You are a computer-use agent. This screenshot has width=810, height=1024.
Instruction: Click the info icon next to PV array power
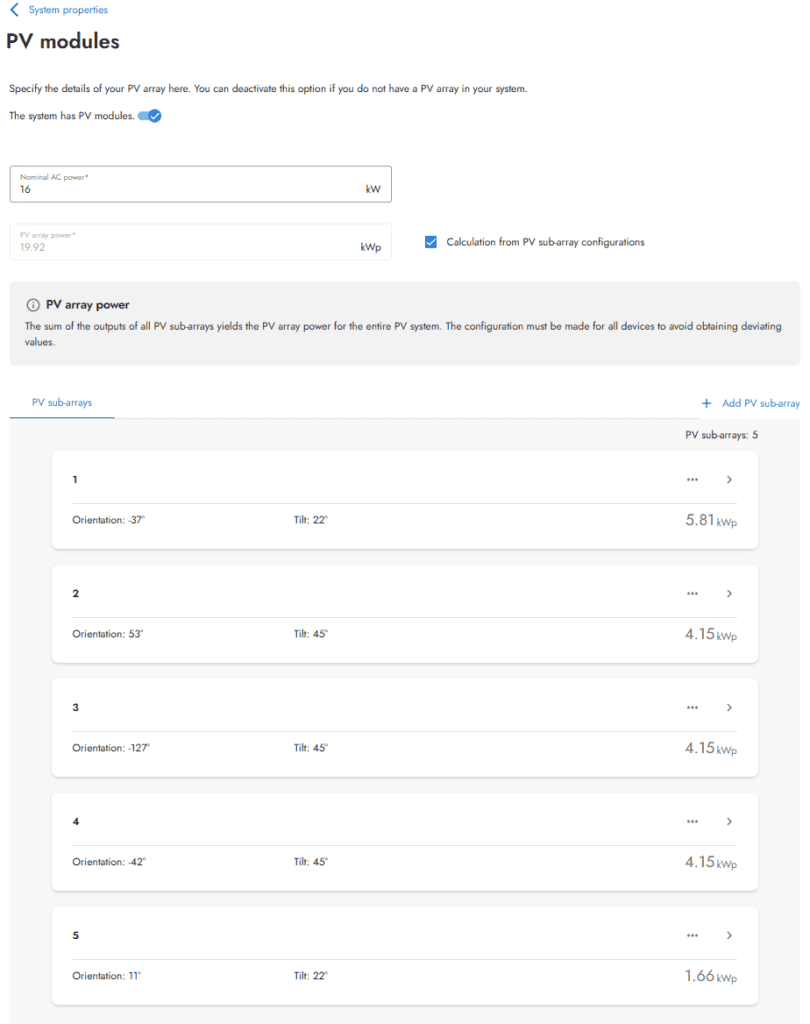[x=33, y=305]
